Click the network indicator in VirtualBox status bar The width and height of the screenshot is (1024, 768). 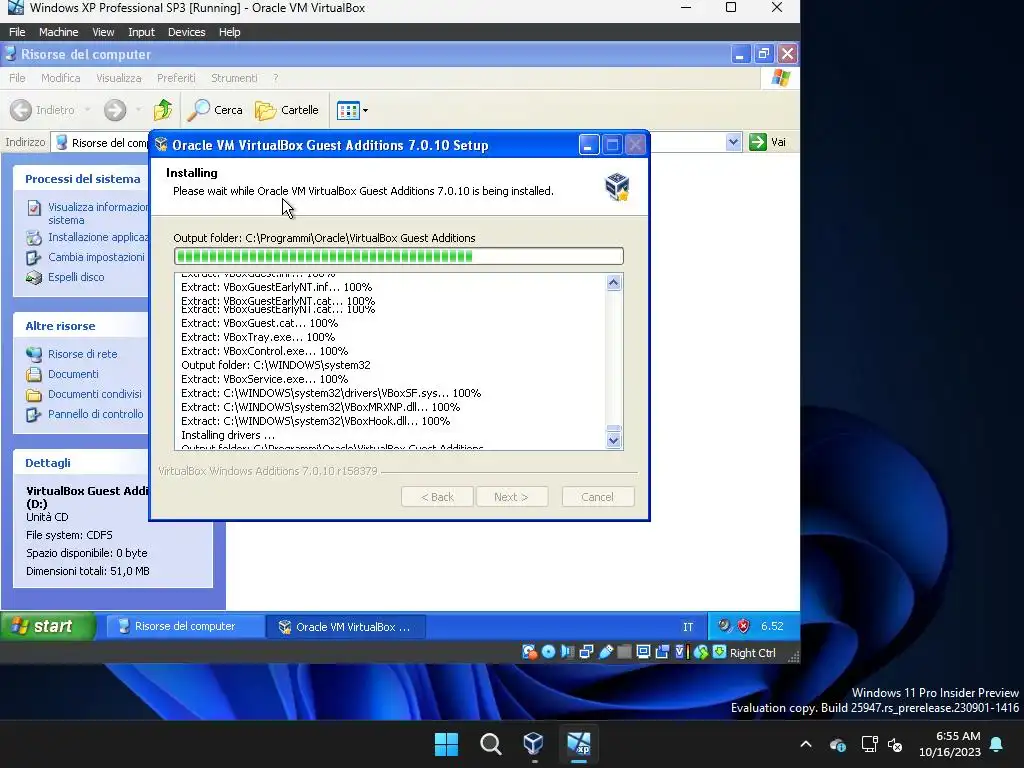pos(586,652)
